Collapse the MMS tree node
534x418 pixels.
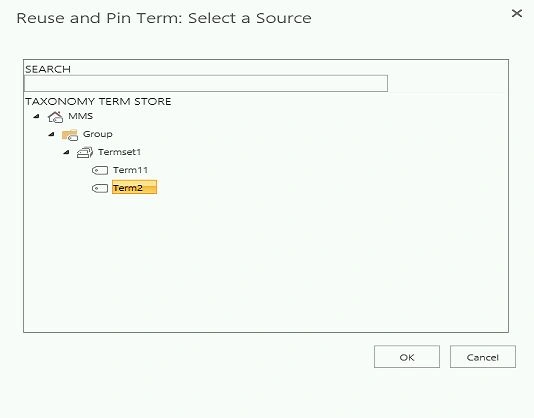pos(36,117)
